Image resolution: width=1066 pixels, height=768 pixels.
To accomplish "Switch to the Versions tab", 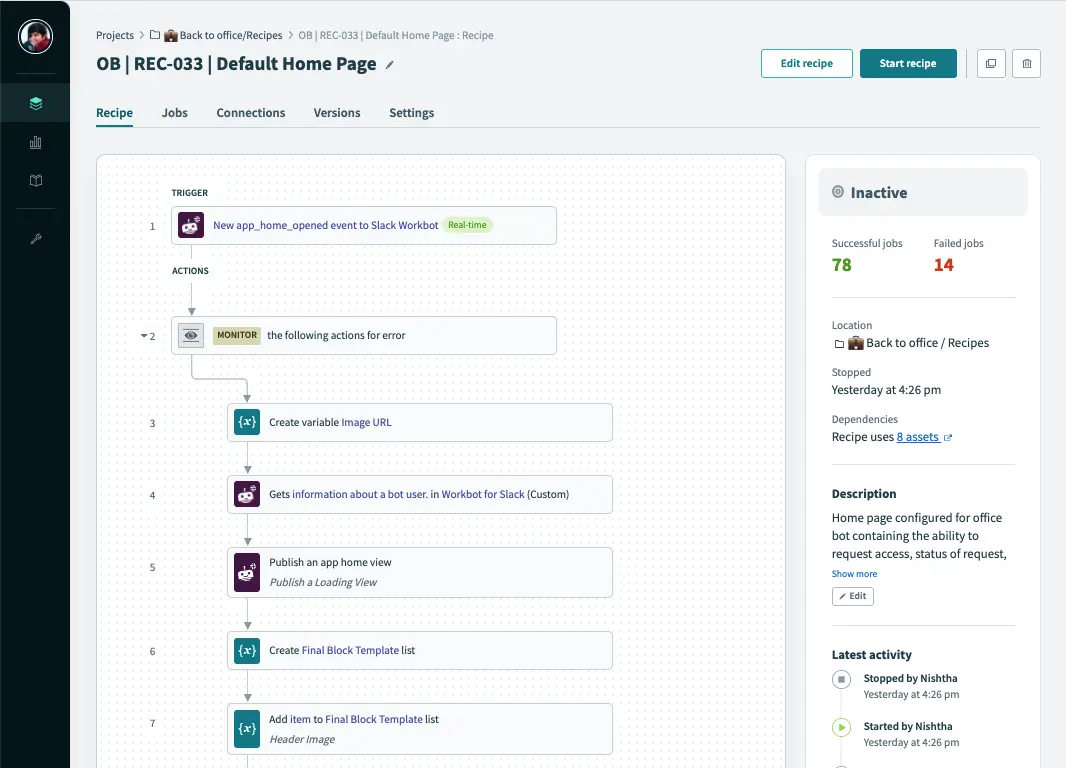I will tap(337, 113).
